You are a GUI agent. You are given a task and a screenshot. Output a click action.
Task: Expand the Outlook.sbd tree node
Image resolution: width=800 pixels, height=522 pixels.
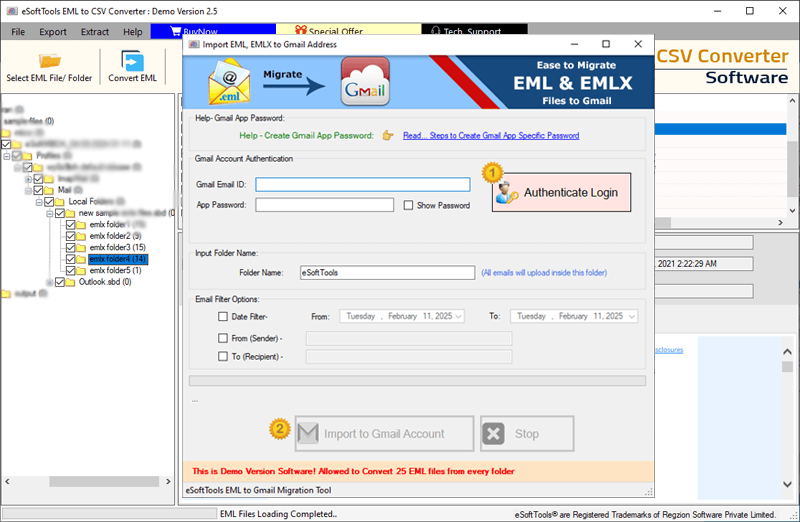49,282
